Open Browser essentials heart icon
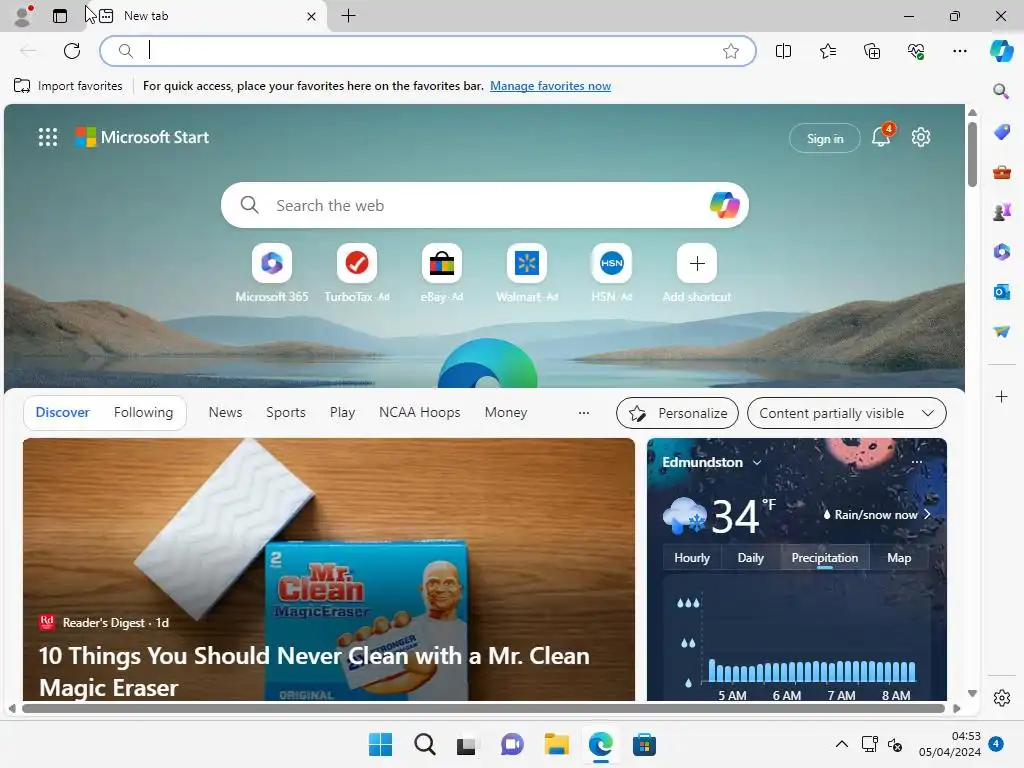 point(916,51)
